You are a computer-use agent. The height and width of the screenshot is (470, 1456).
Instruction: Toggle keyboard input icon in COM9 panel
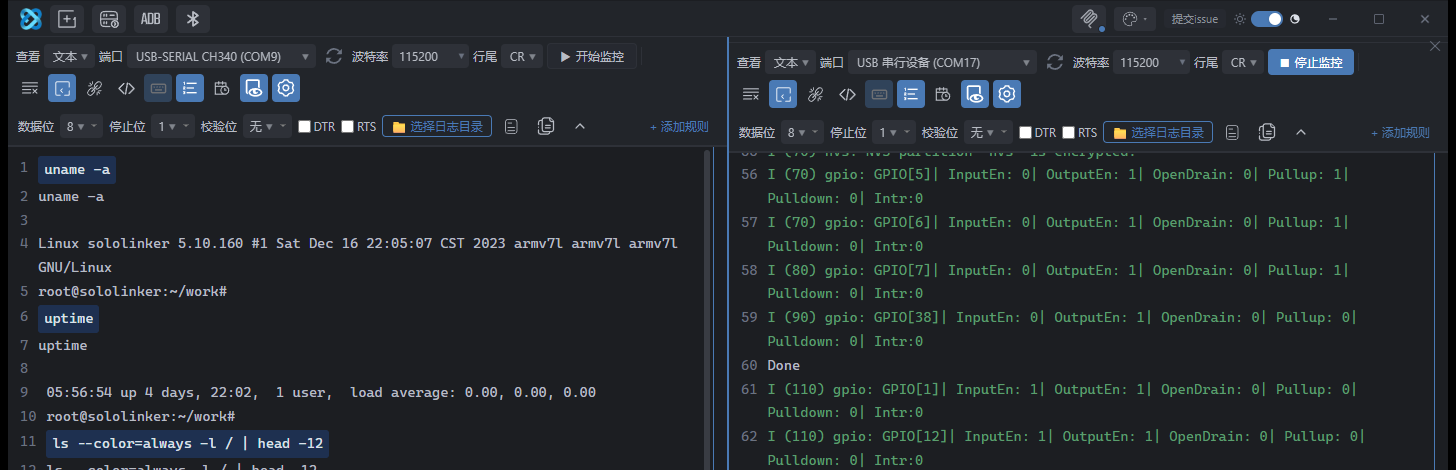158,88
